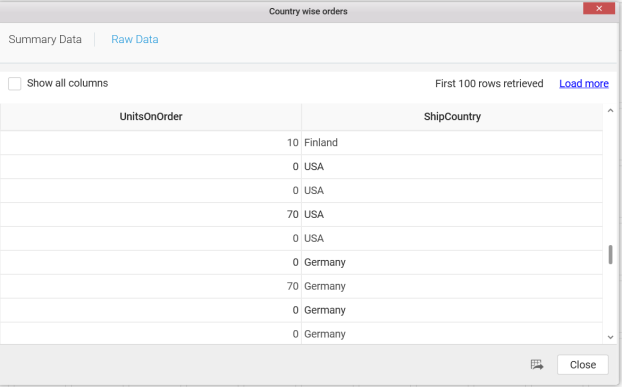Sort by the UnitsOnOrder column header

pyautogui.click(x=151, y=117)
